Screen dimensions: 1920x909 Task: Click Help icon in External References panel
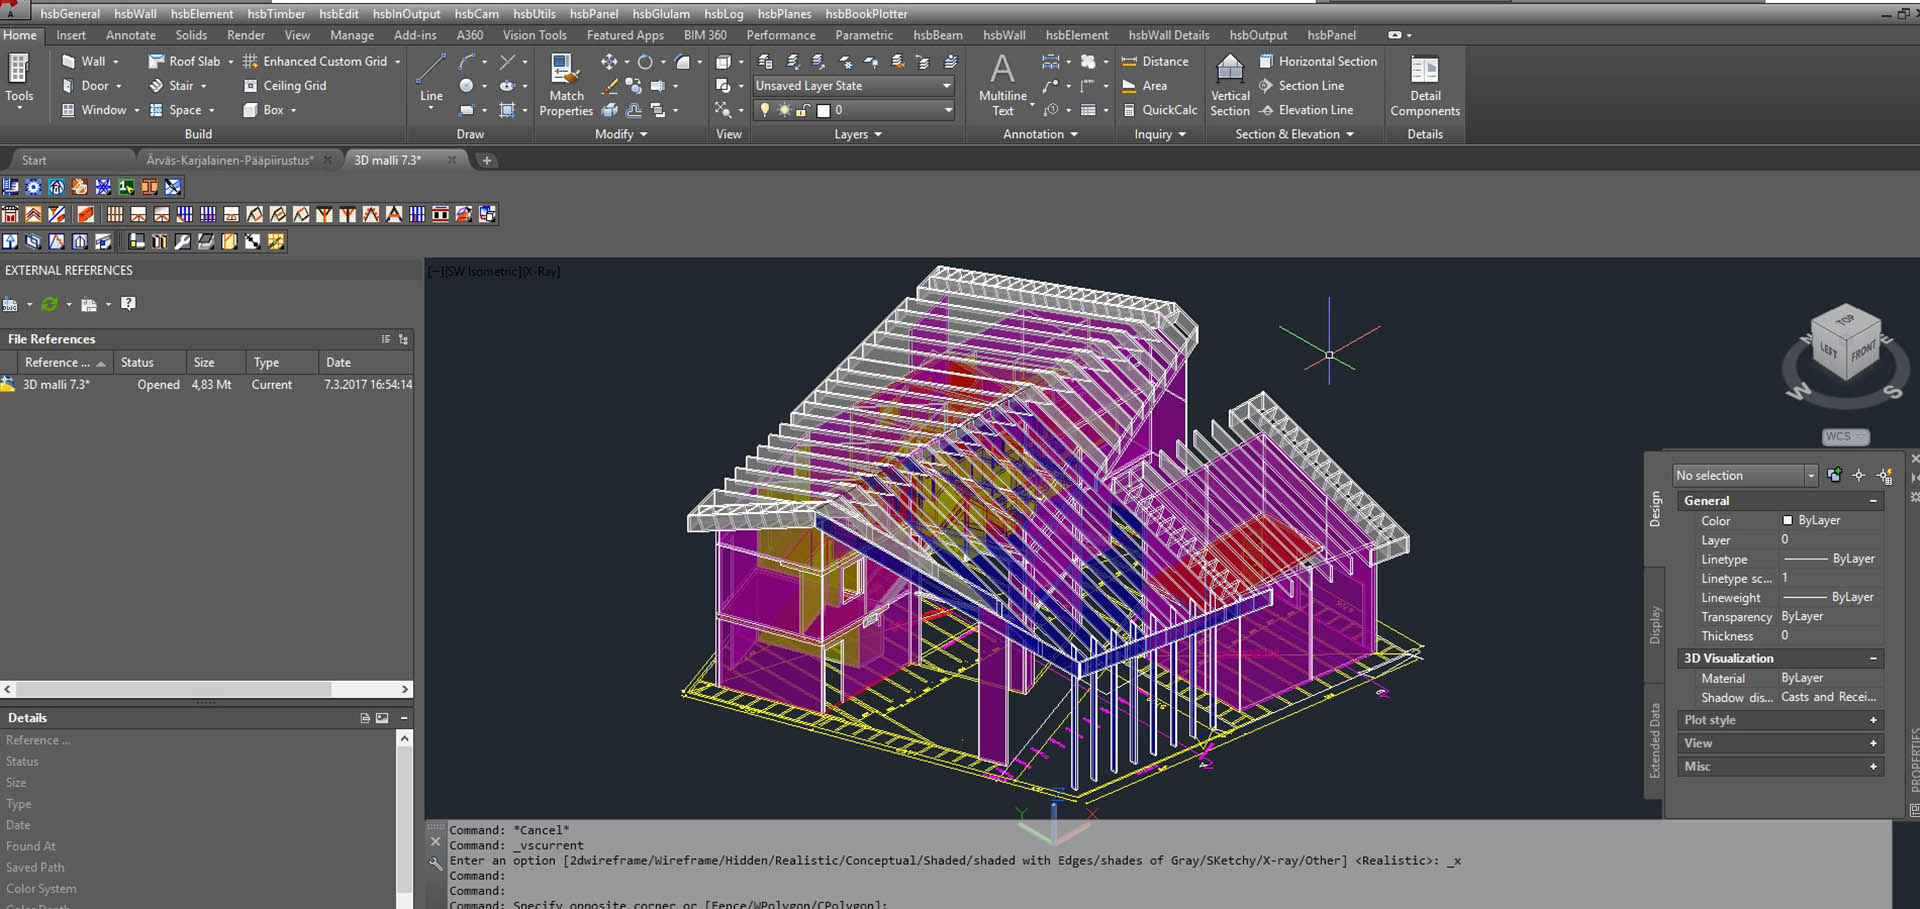[x=128, y=304]
